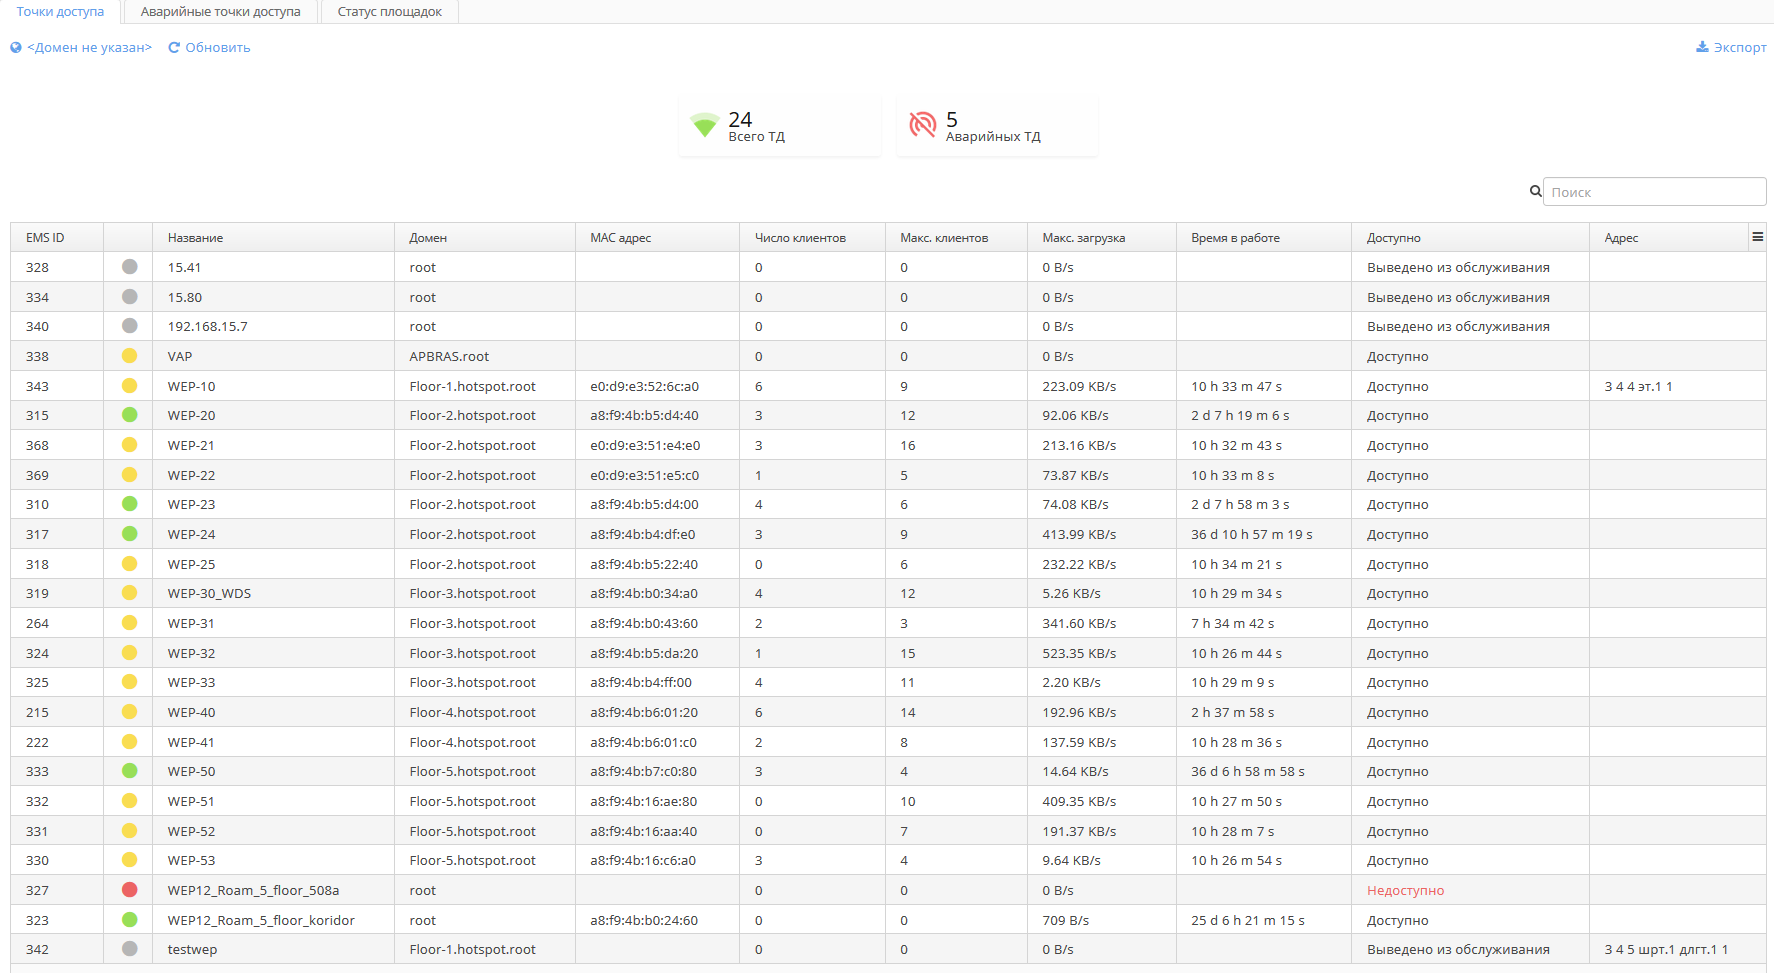Click the WEP-32 name cell
Viewport: 1774px width, 973px height.
(273, 653)
